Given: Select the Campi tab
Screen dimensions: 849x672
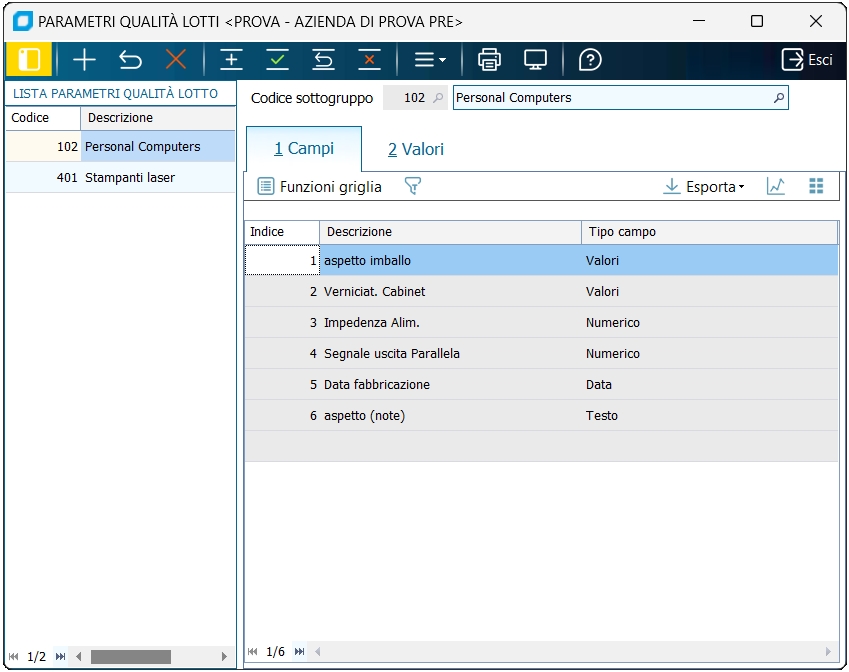Looking at the screenshot, I should click(304, 149).
